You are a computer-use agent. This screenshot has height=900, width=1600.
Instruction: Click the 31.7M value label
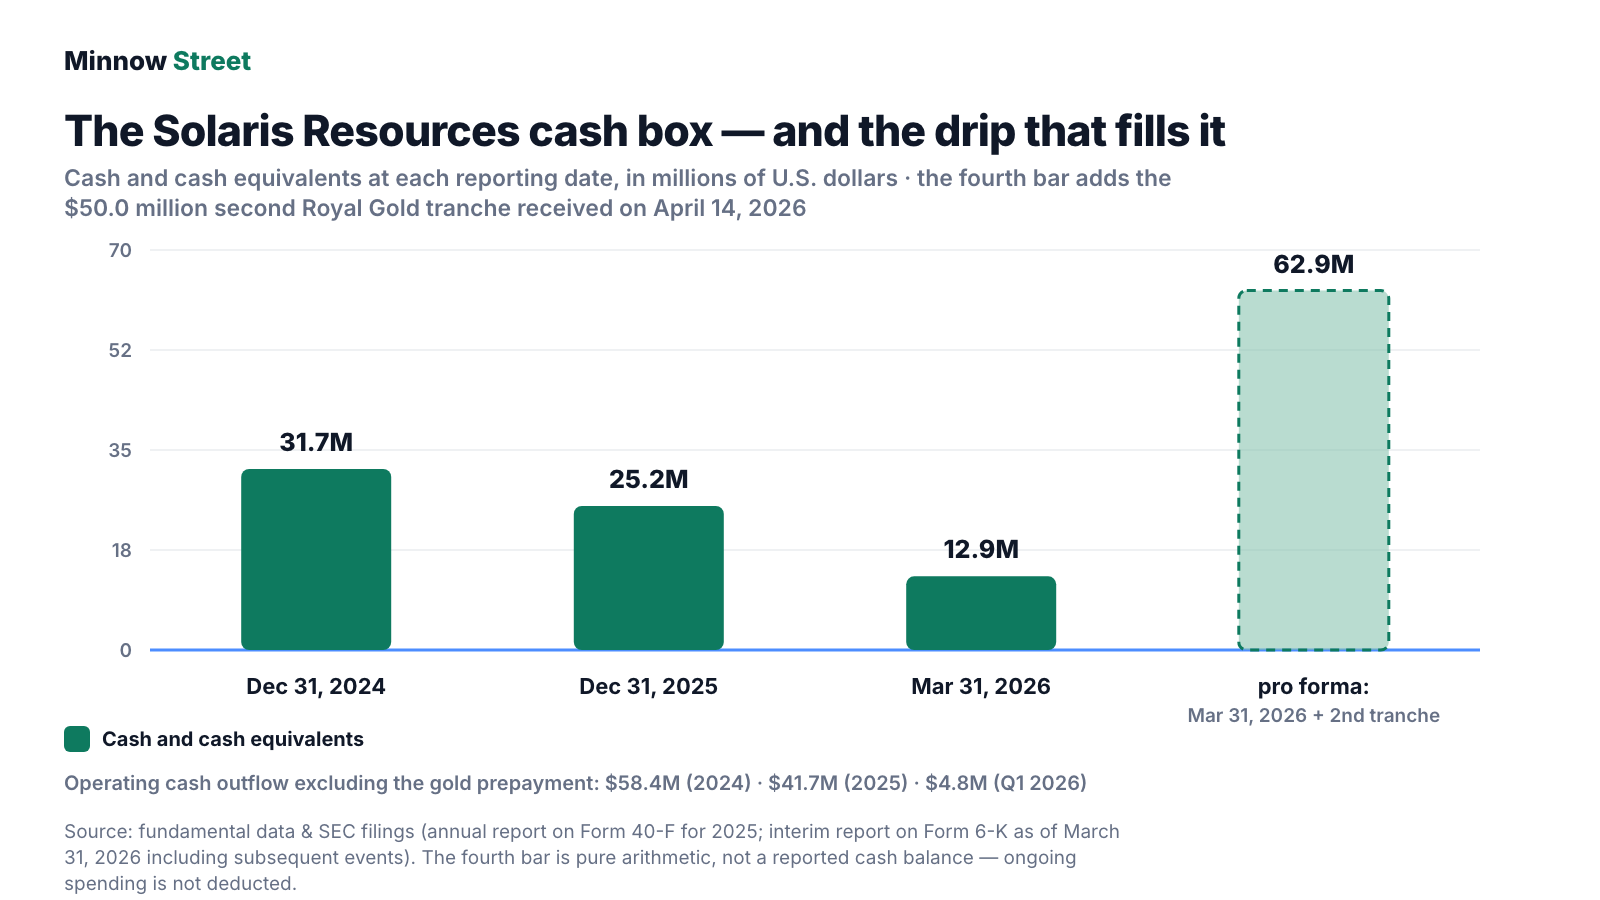click(316, 442)
